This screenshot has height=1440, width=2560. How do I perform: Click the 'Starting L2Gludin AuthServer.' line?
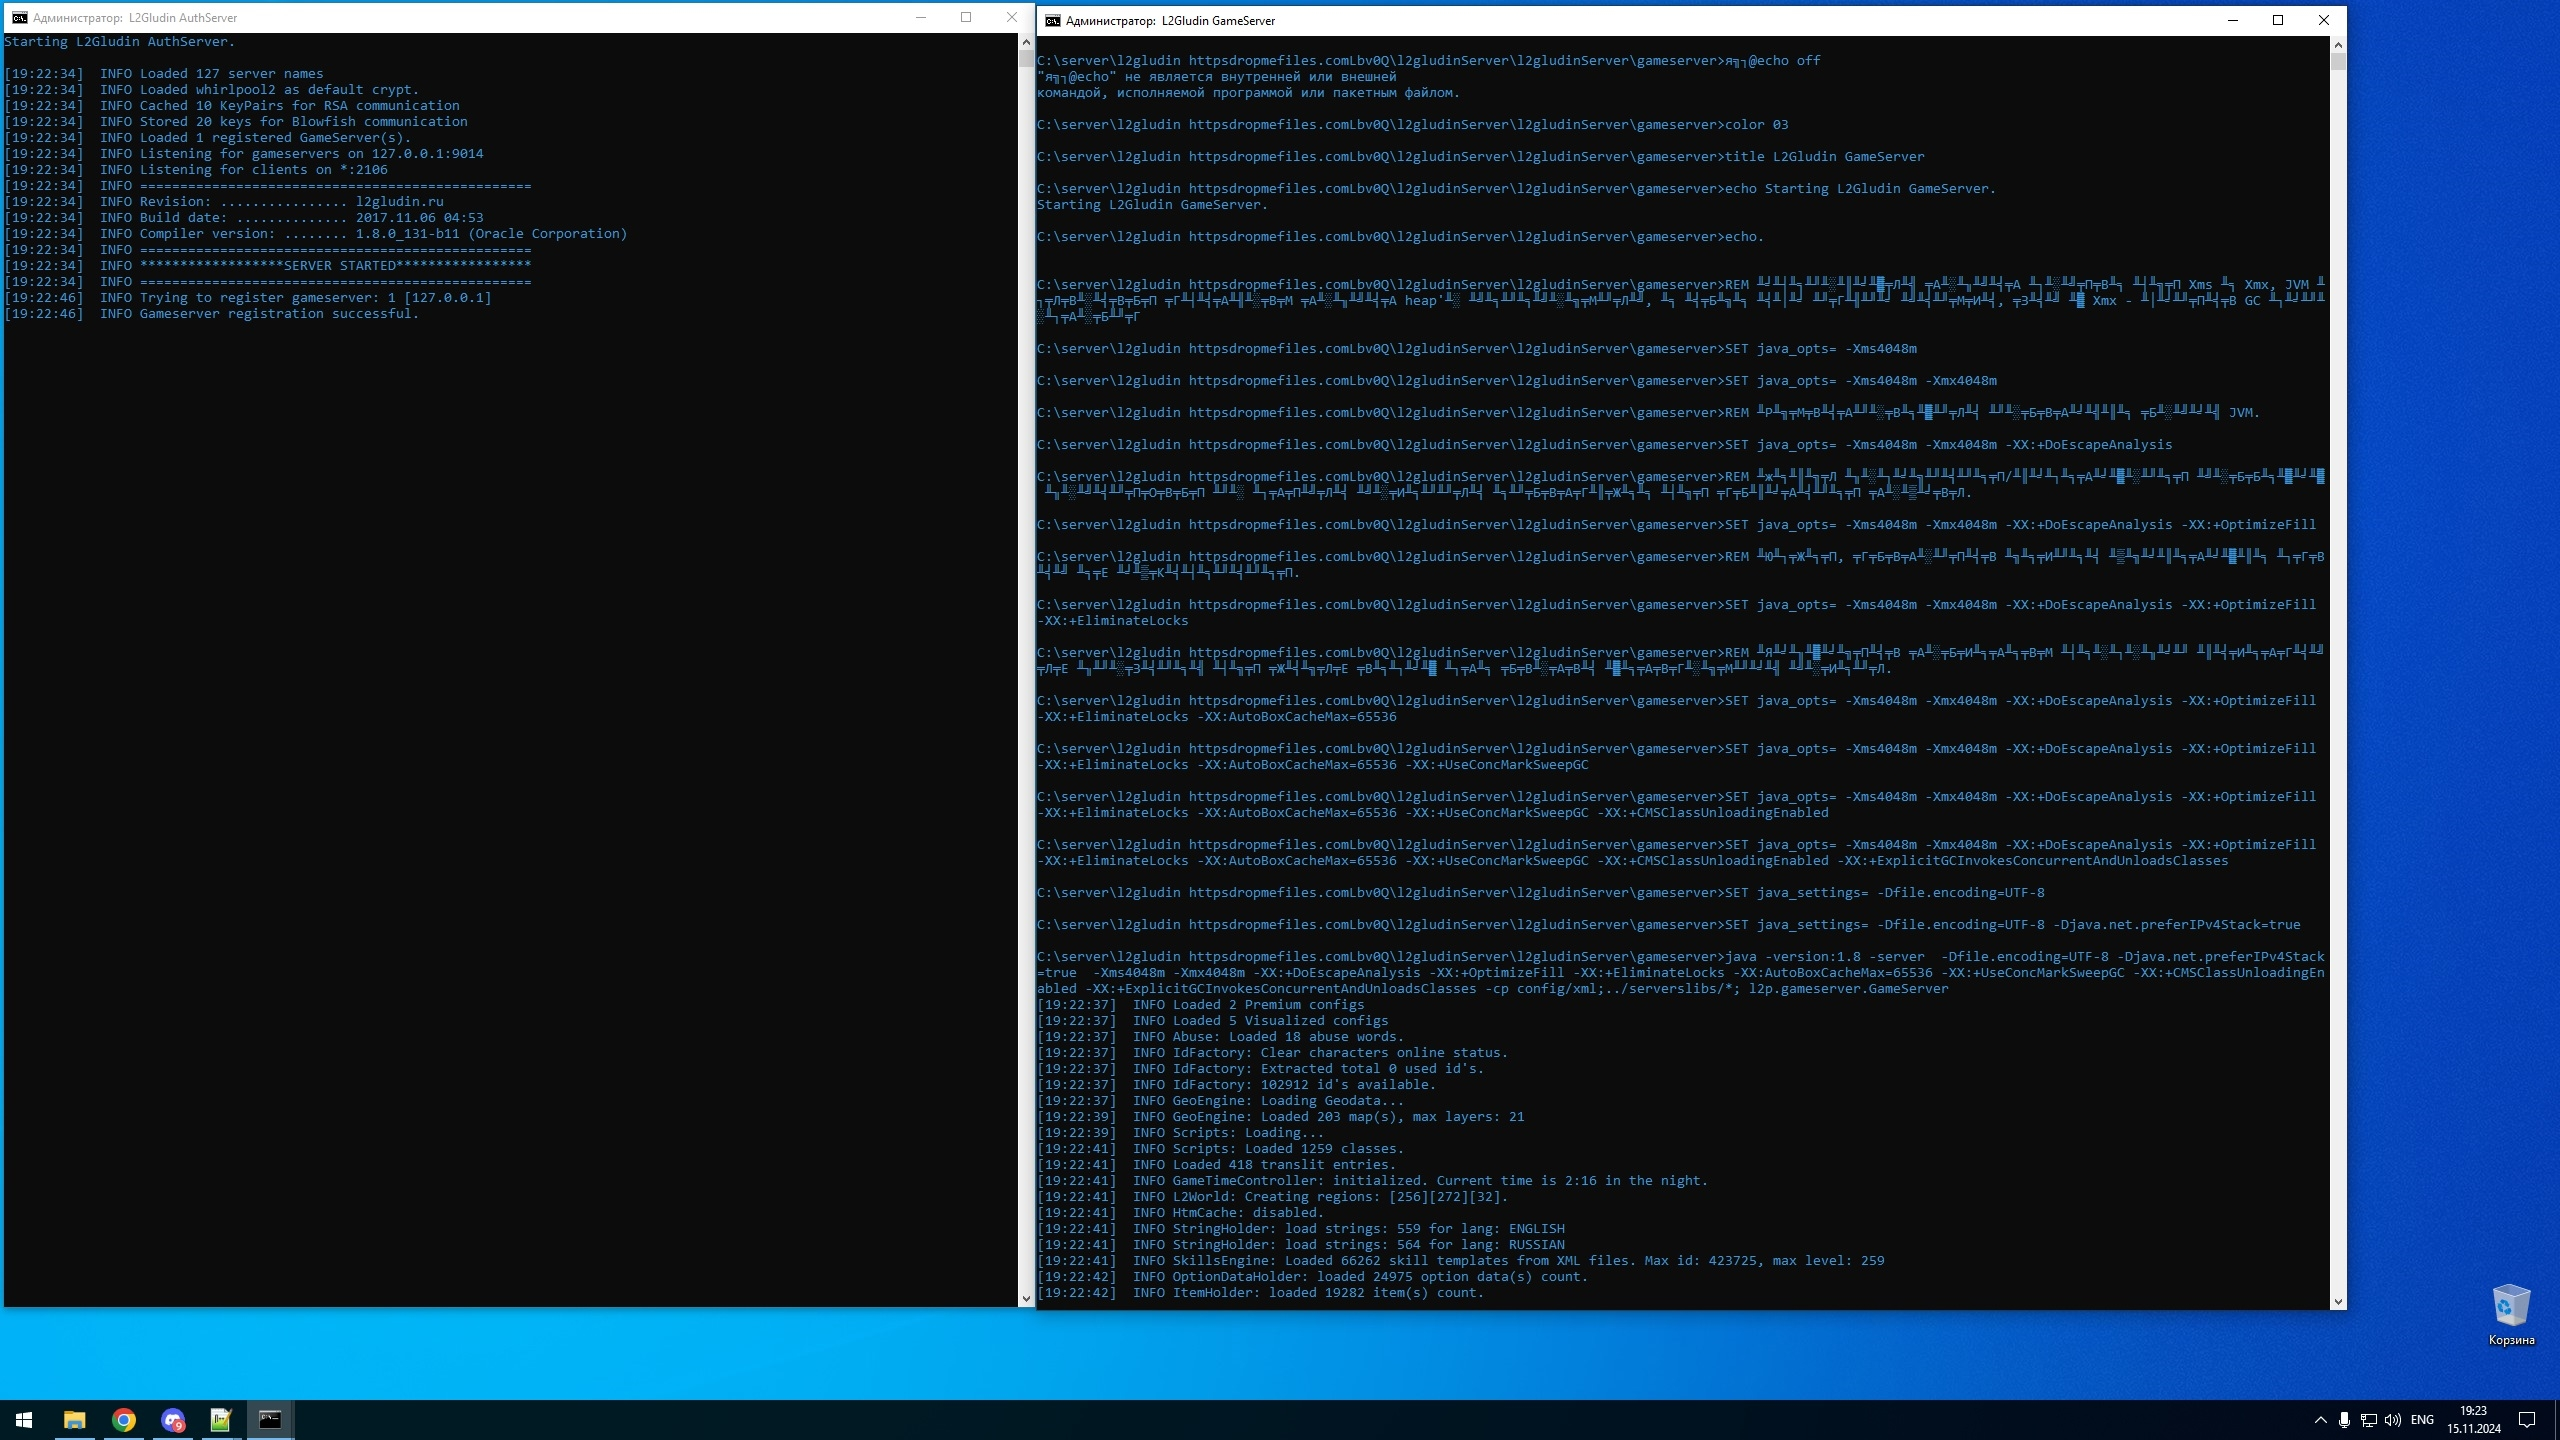click(120, 42)
